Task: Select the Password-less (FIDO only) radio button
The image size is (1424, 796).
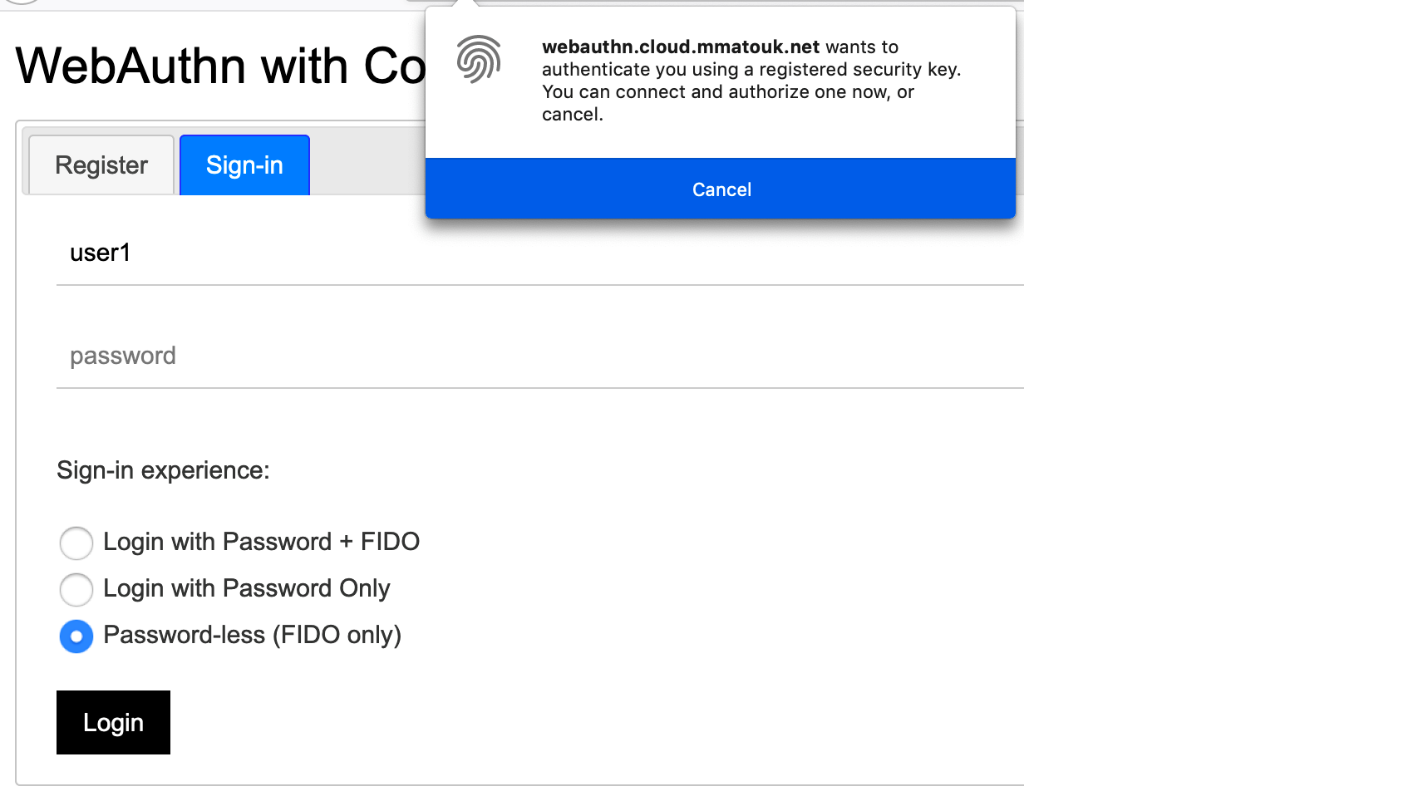Action: pos(76,636)
